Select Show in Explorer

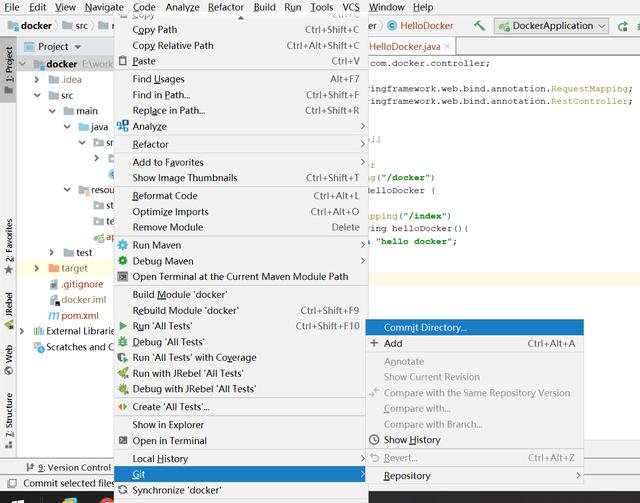coord(241,425)
